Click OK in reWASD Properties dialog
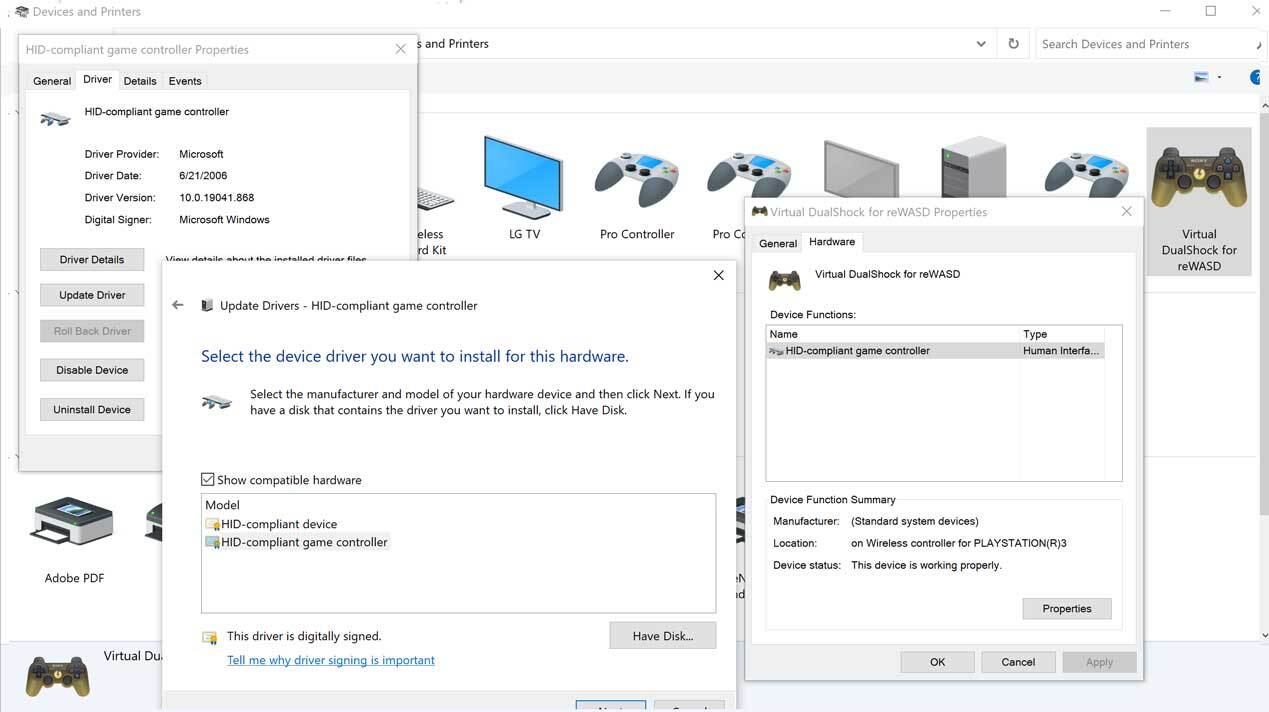This screenshot has height=712, width=1269. (x=937, y=662)
